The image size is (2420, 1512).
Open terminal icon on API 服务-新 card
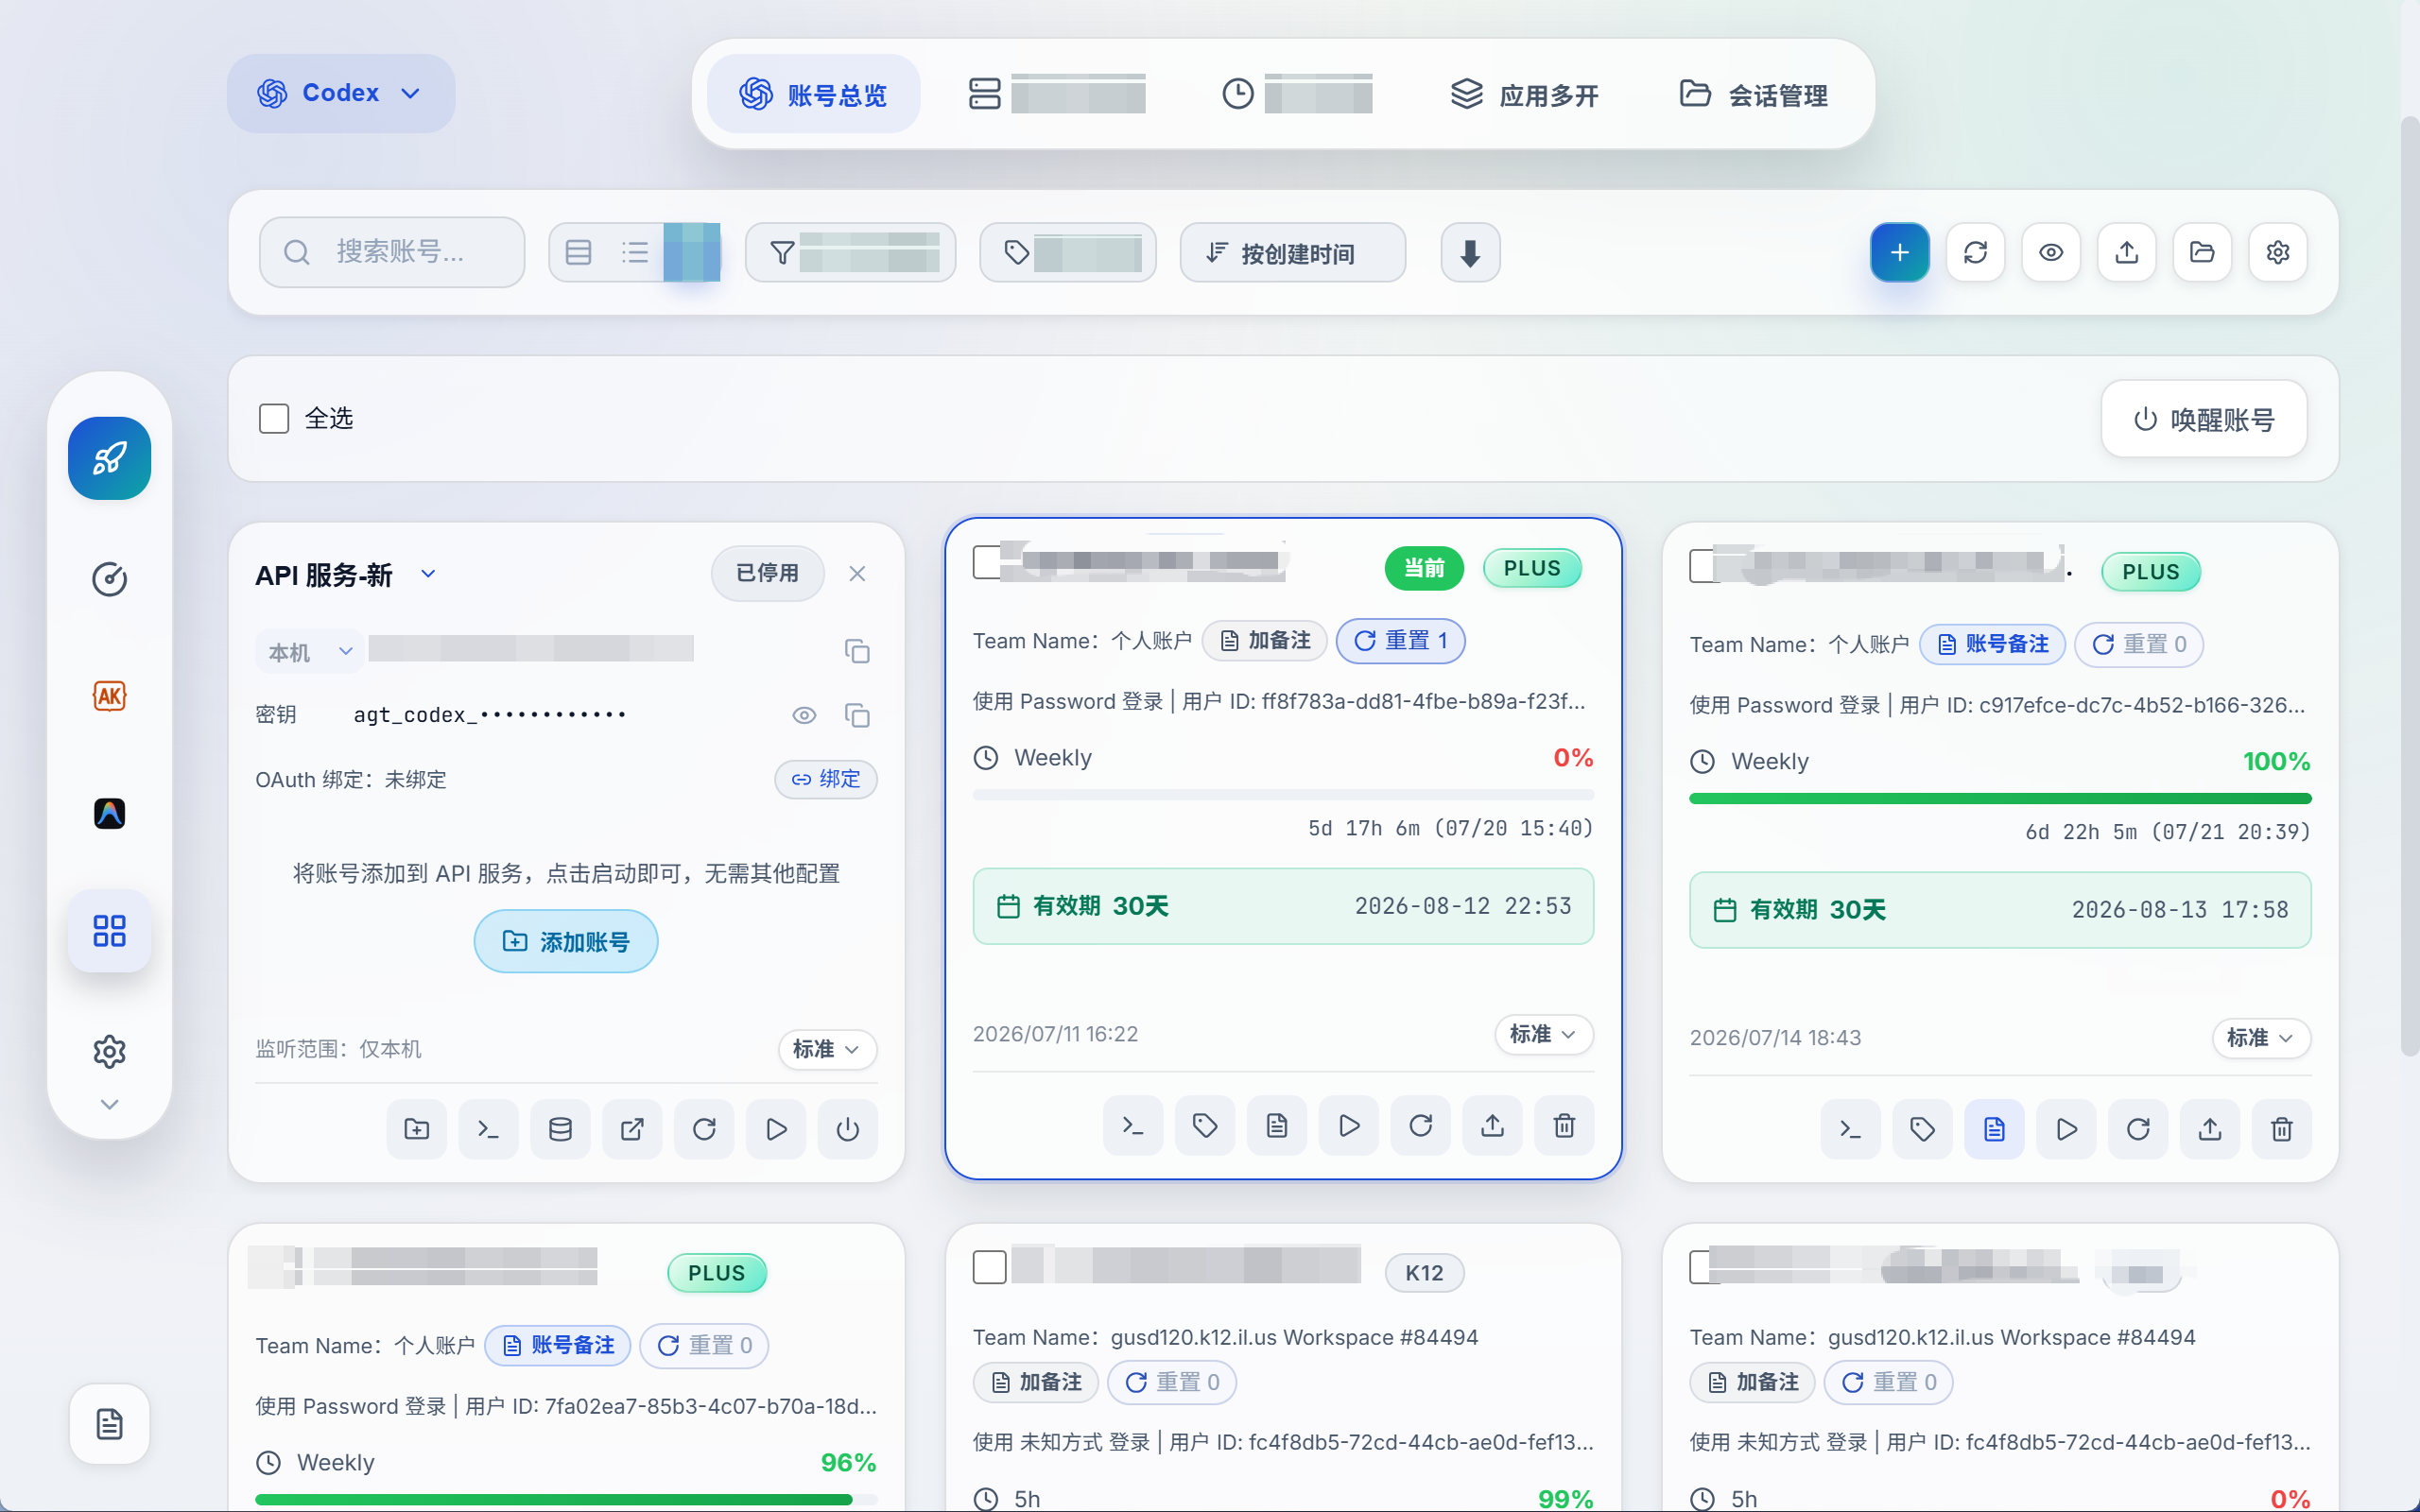(488, 1129)
